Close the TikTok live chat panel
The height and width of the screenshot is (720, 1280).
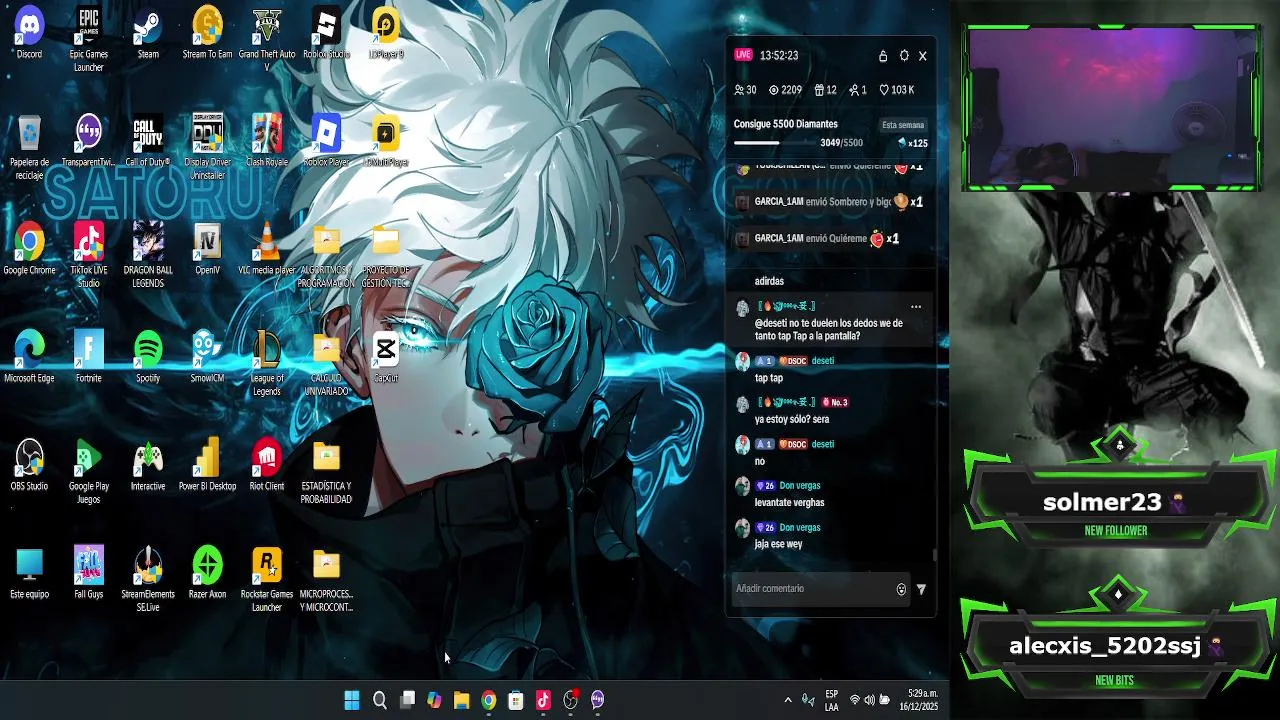[x=923, y=56]
